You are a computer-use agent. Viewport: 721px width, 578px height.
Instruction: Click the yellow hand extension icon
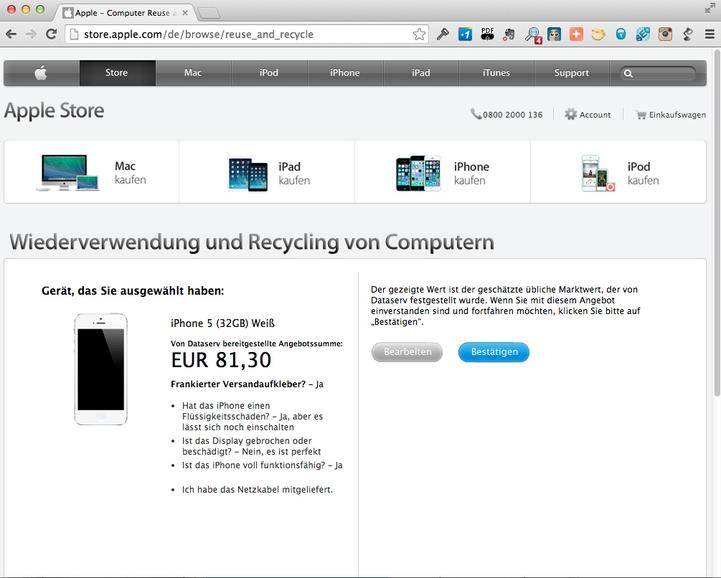pyautogui.click(x=598, y=34)
